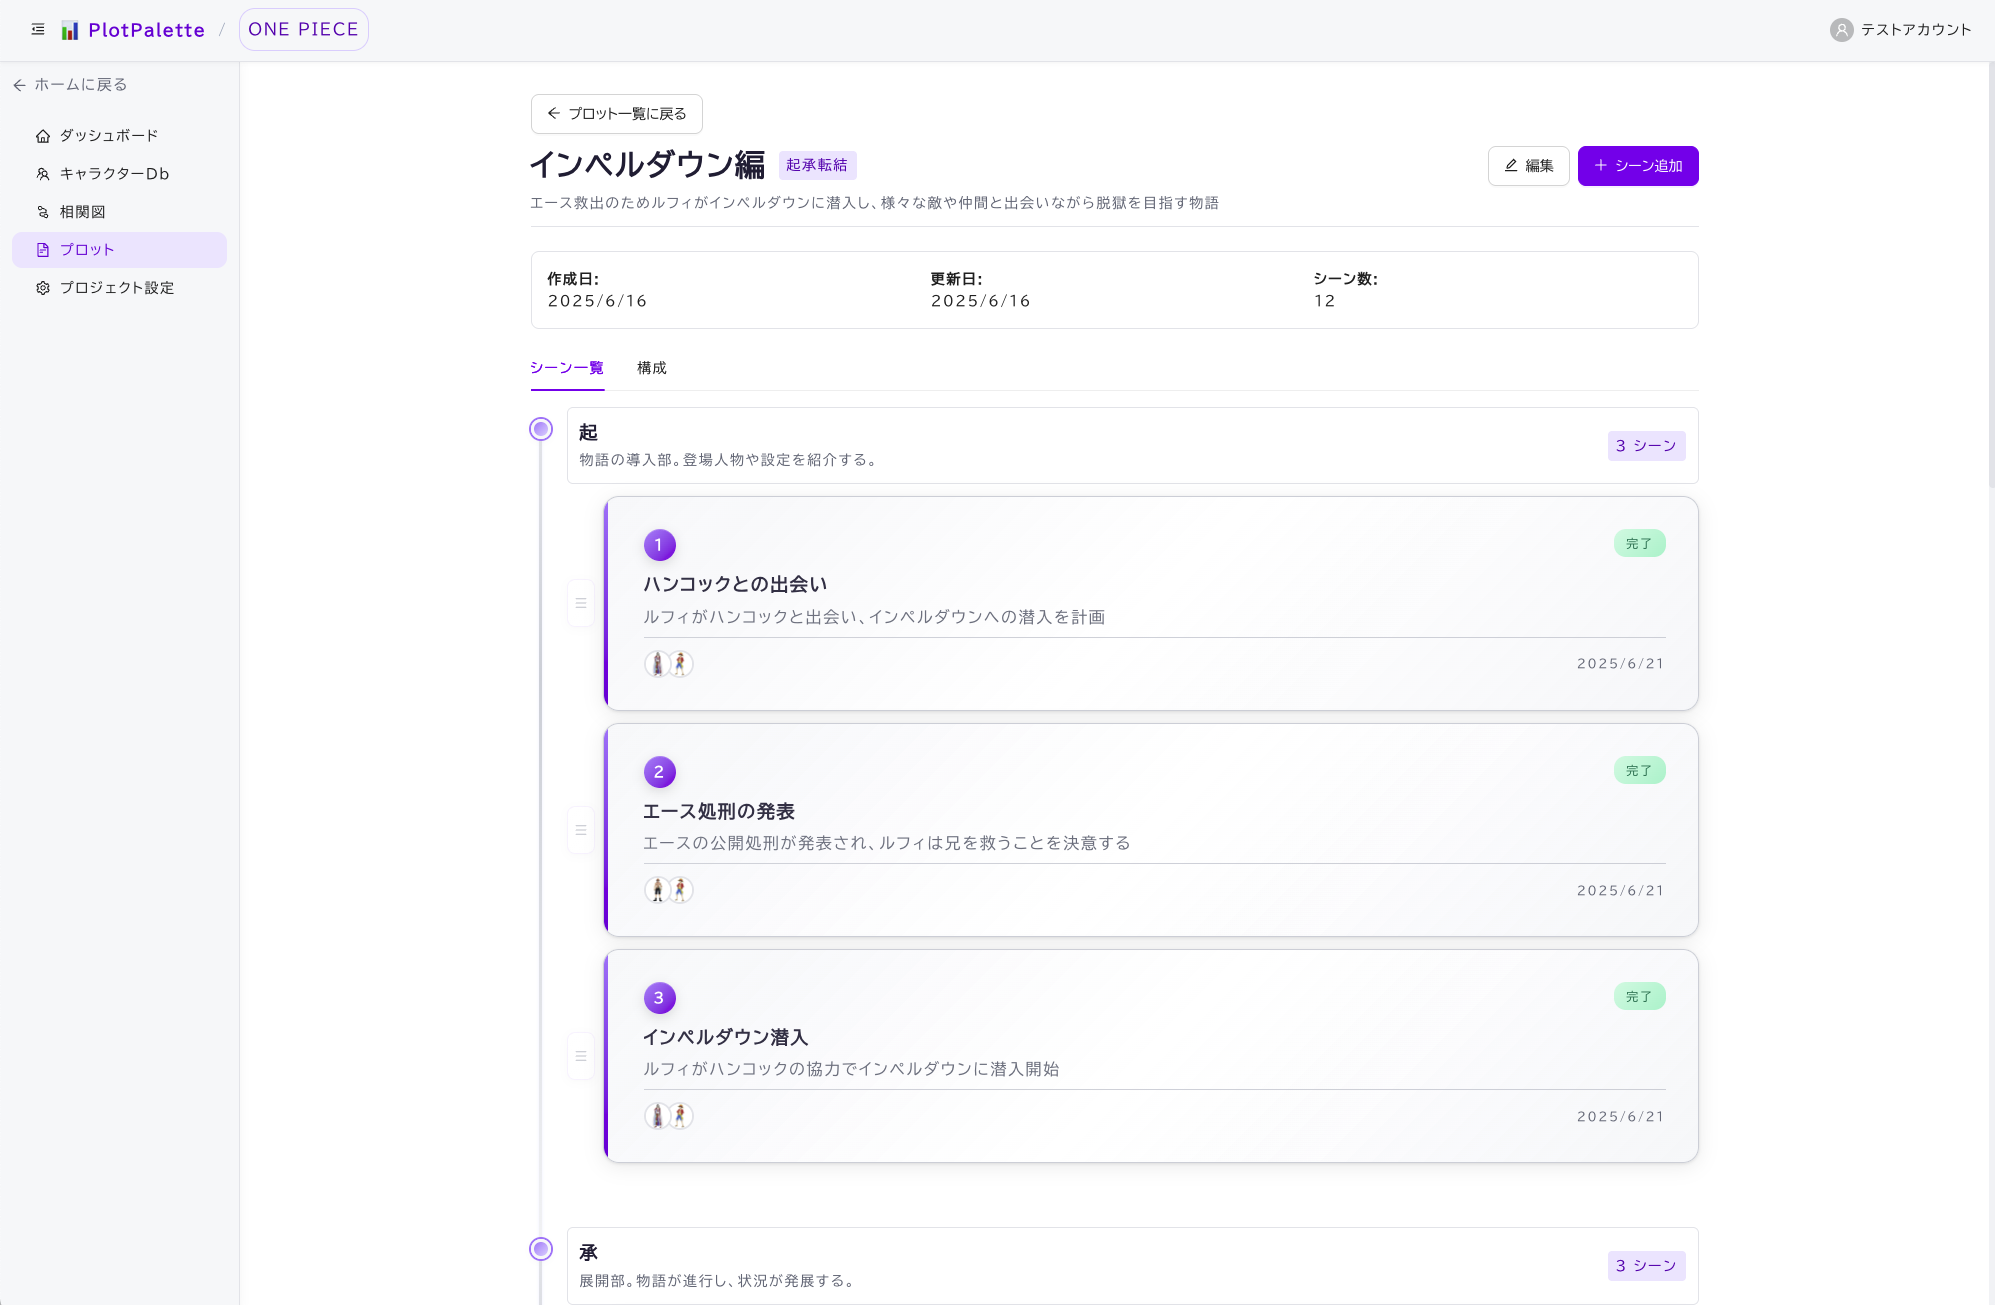Open the ハンコックとの出会い scene title

(x=735, y=584)
